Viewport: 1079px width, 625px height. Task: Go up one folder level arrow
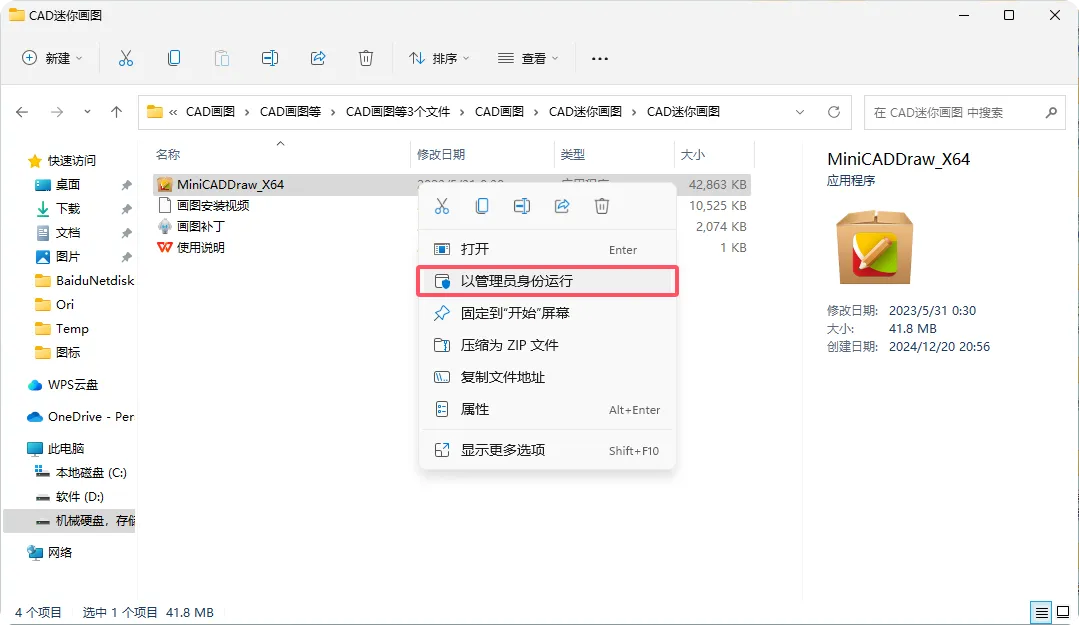click(x=116, y=112)
